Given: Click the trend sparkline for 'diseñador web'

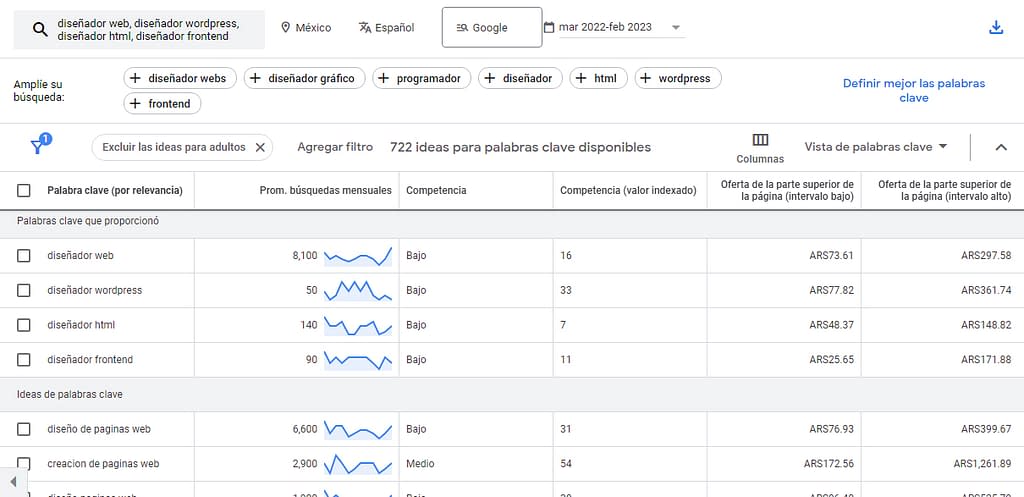Looking at the screenshot, I should click(358, 256).
